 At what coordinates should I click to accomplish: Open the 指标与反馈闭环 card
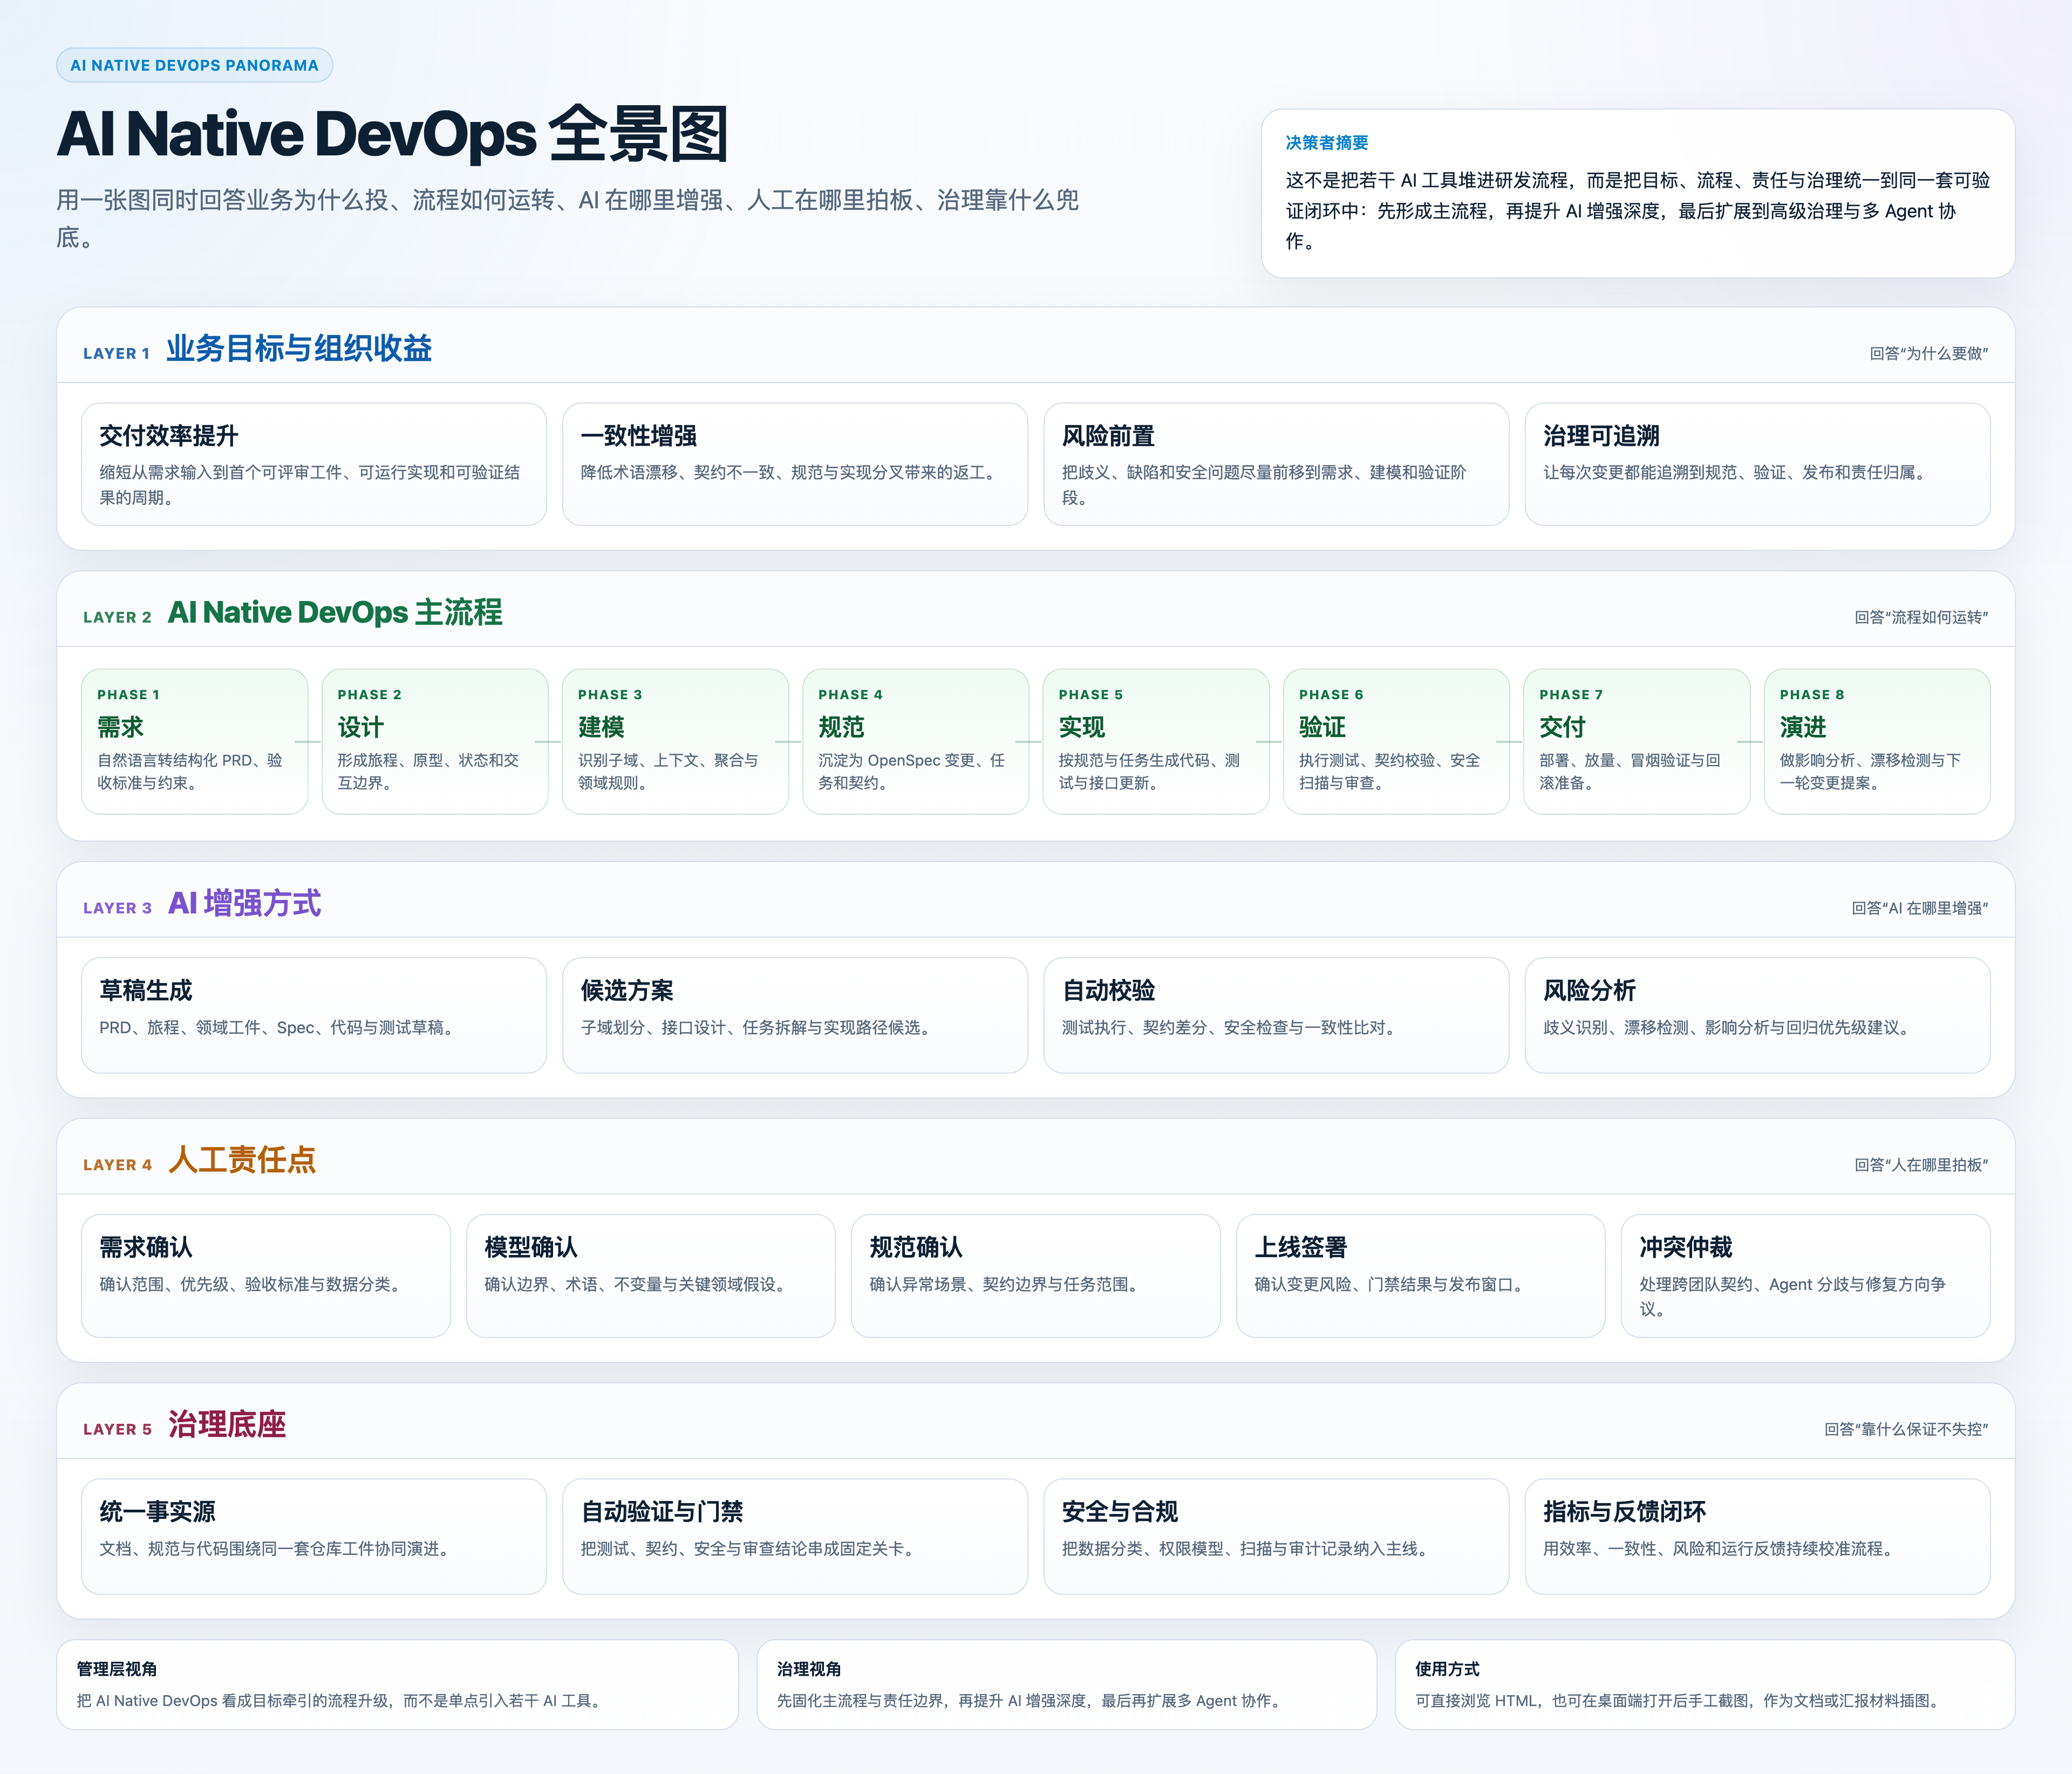[1757, 1536]
